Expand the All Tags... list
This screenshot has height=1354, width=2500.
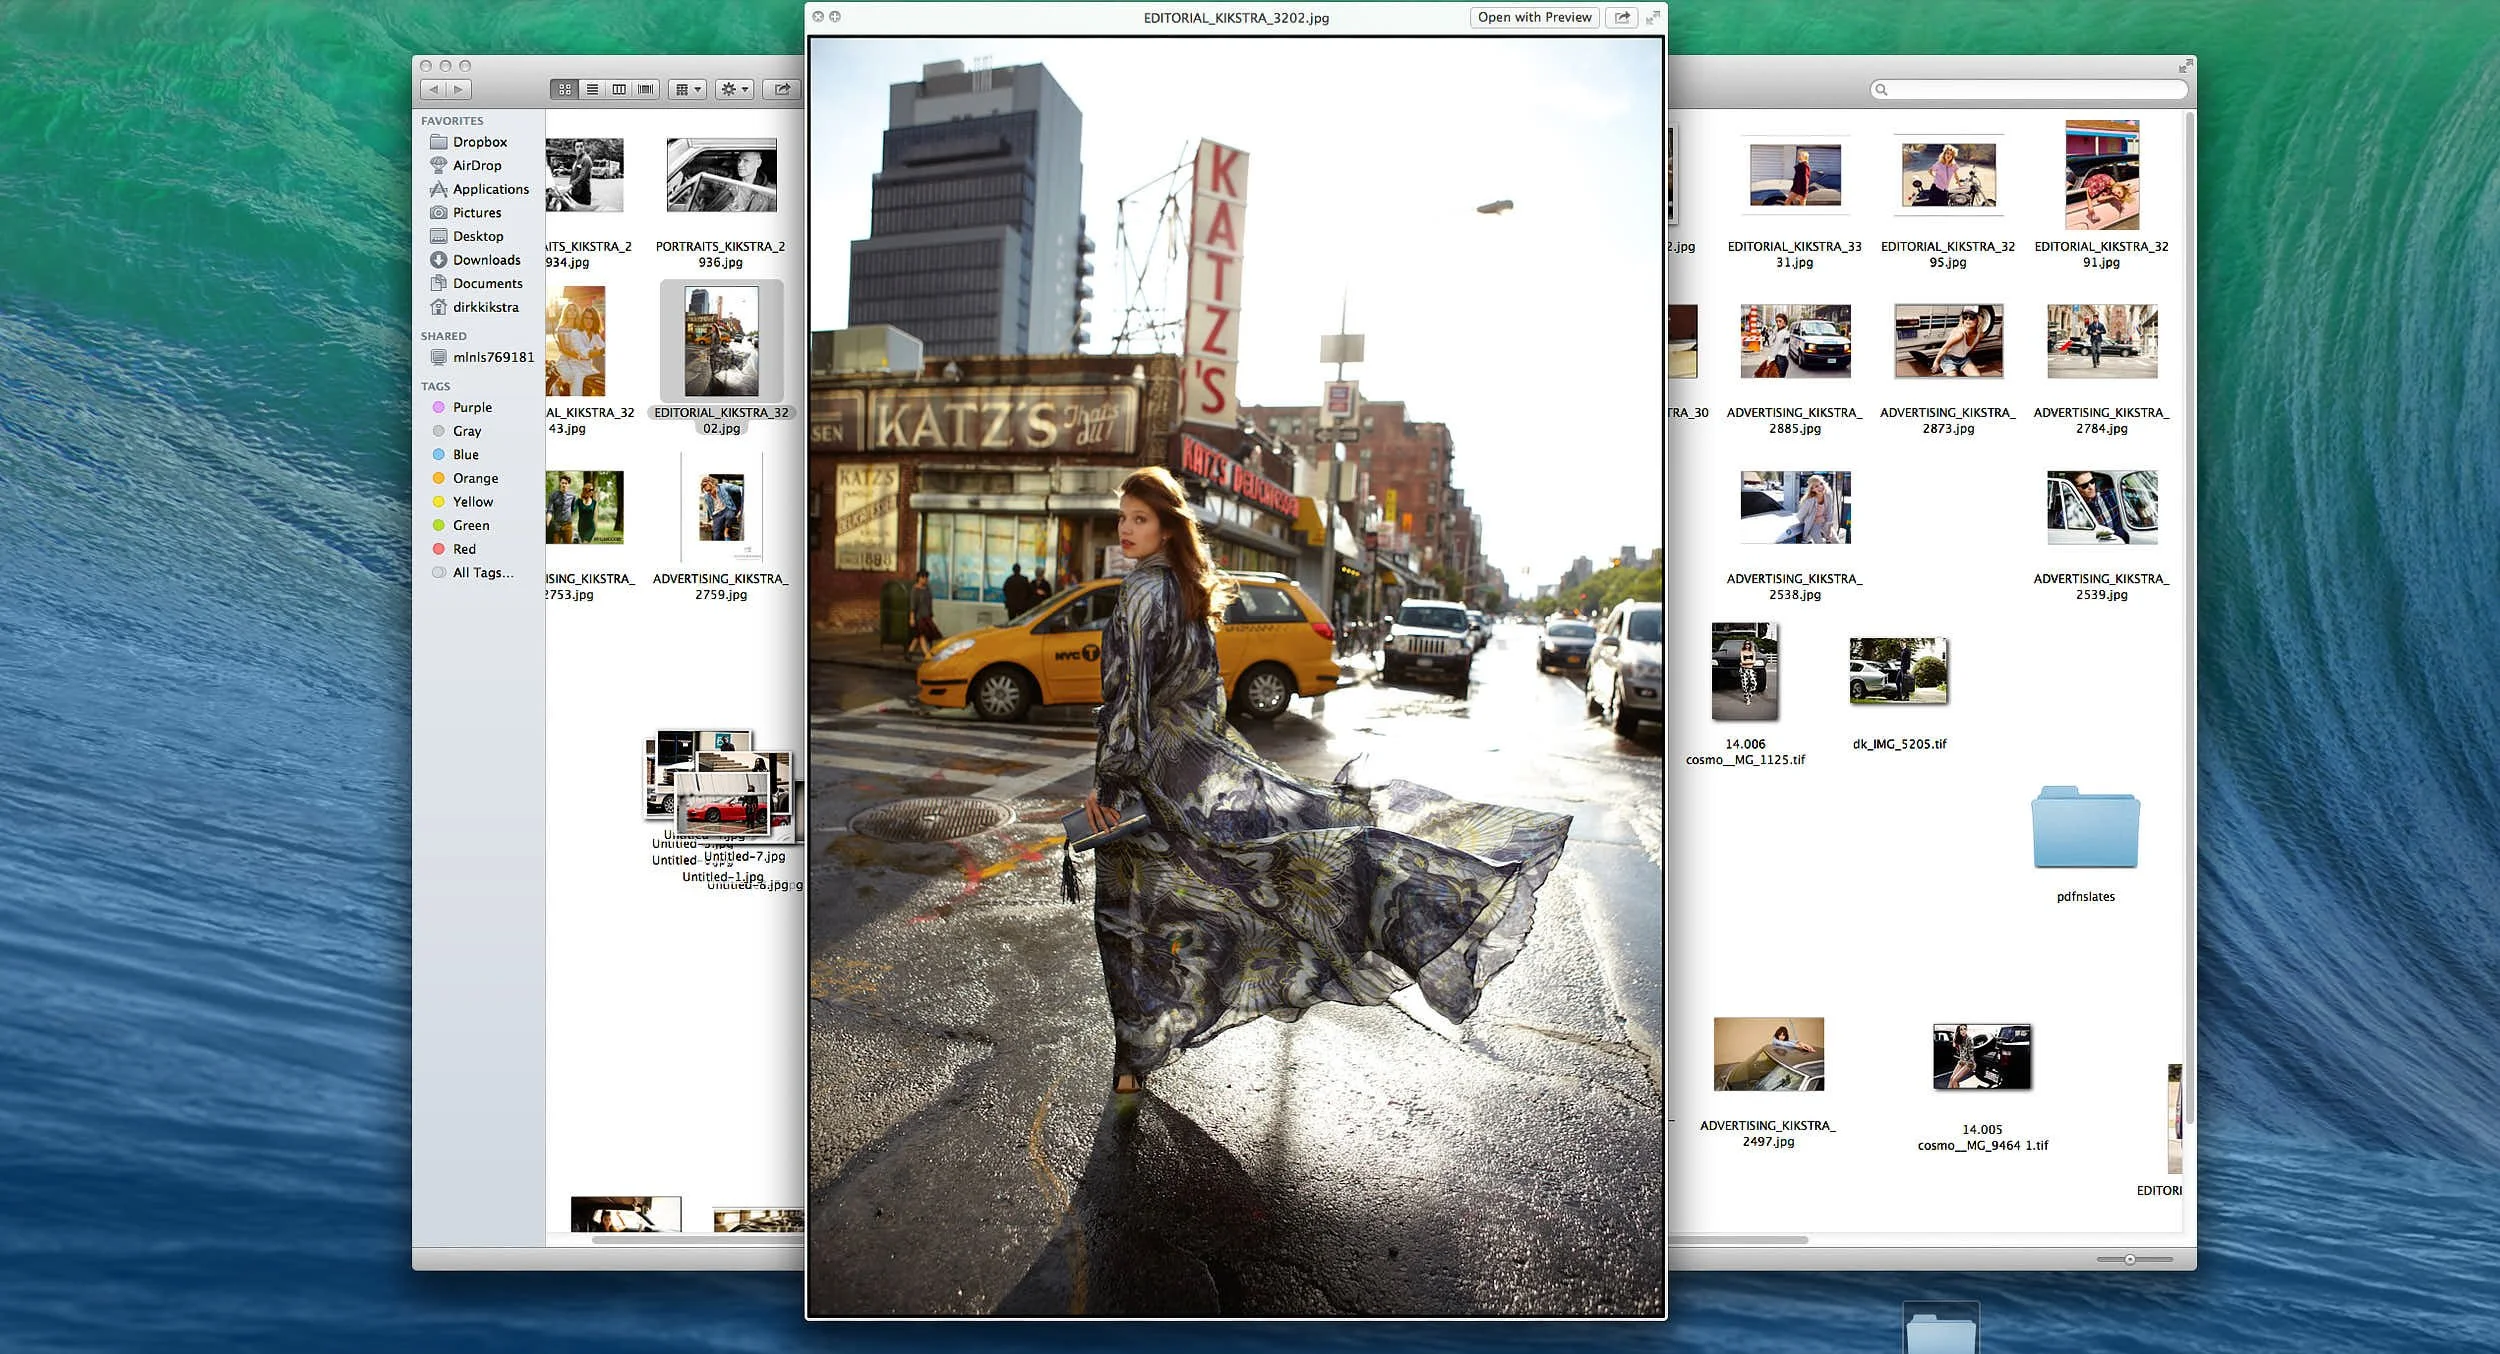tap(482, 572)
